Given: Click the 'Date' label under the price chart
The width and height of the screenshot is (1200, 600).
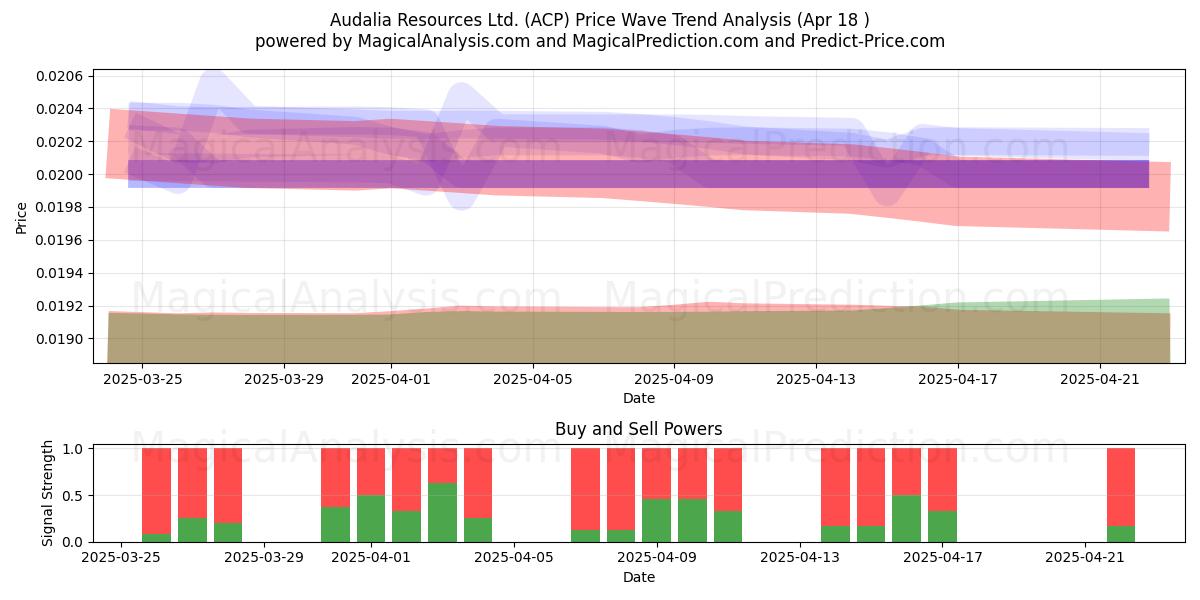Looking at the screenshot, I should (639, 398).
